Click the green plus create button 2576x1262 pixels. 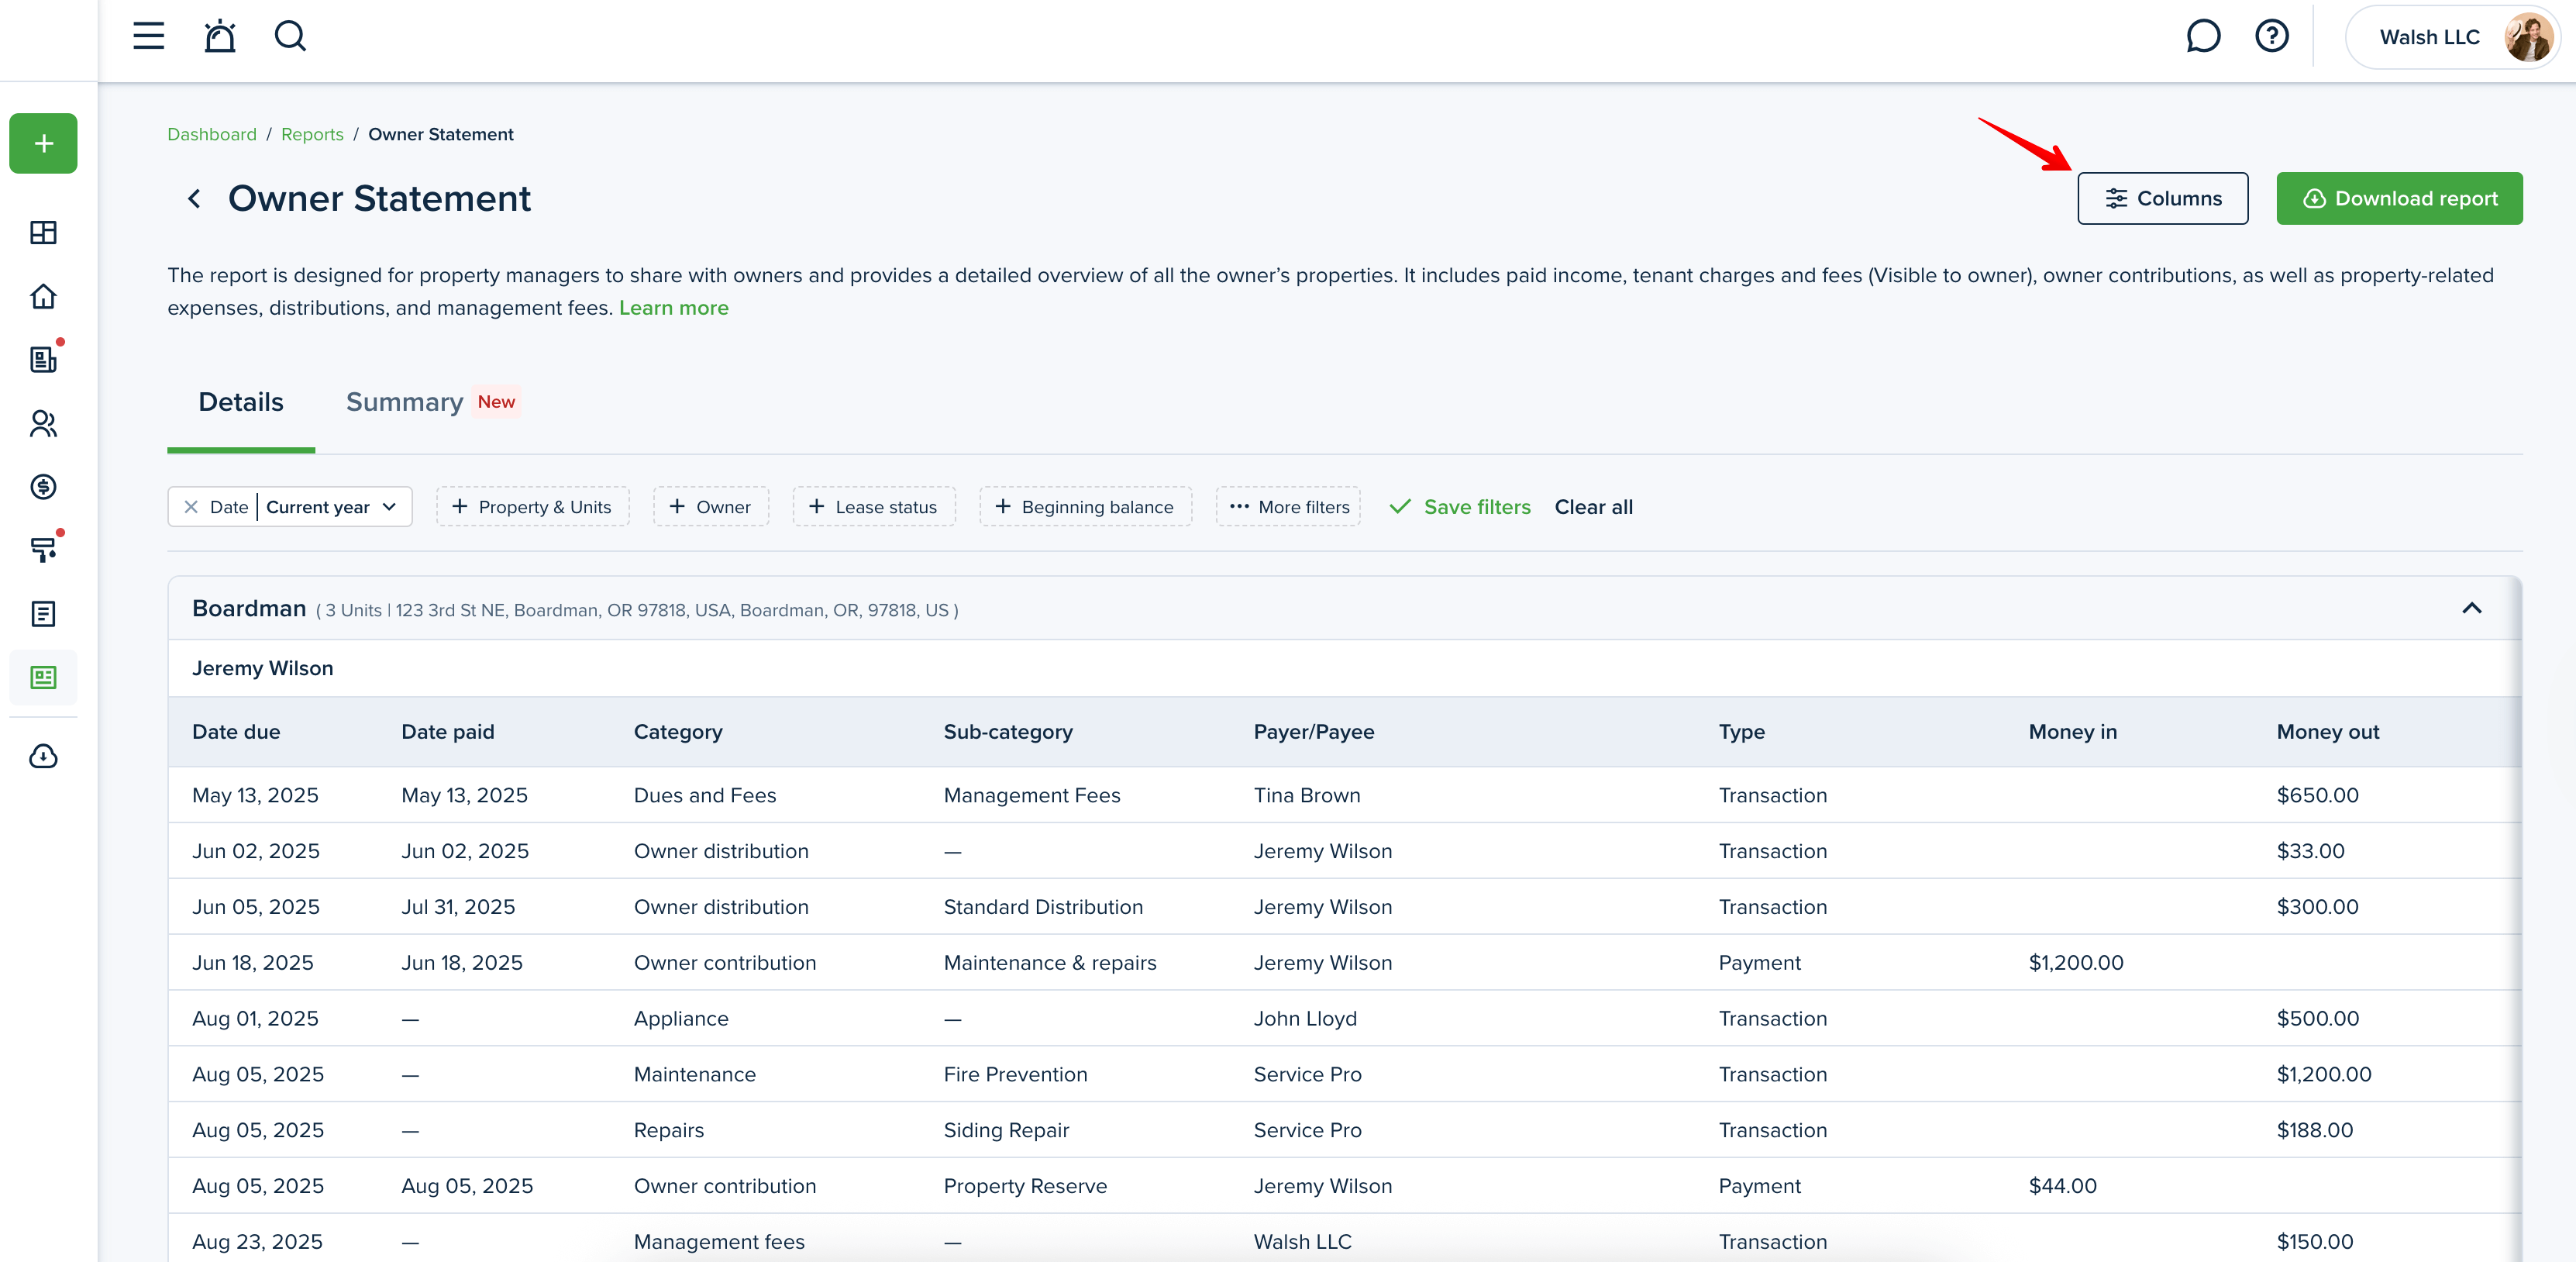[43, 143]
